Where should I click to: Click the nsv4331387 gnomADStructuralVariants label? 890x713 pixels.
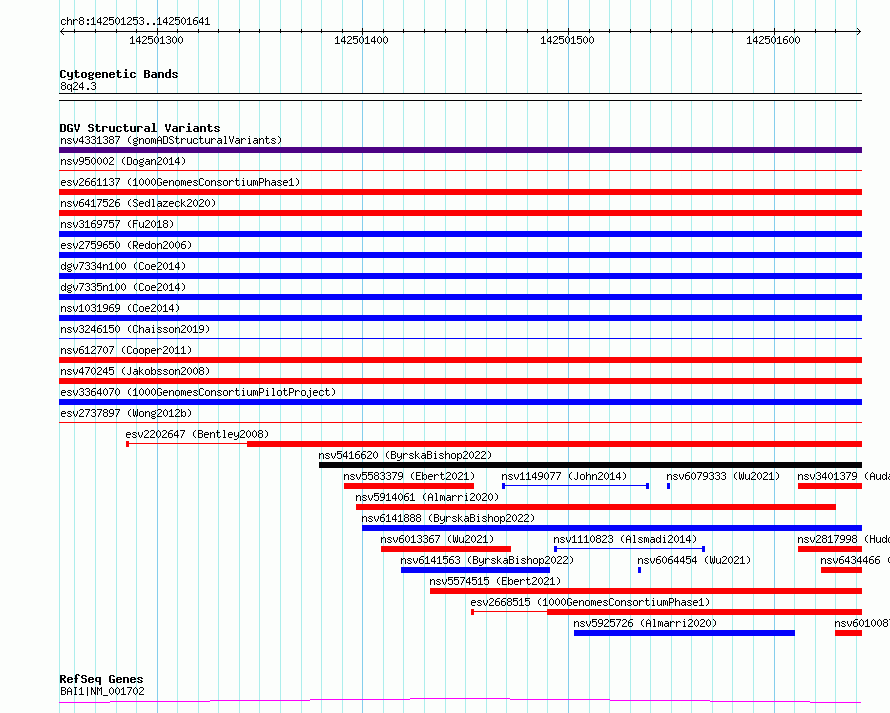coord(171,140)
